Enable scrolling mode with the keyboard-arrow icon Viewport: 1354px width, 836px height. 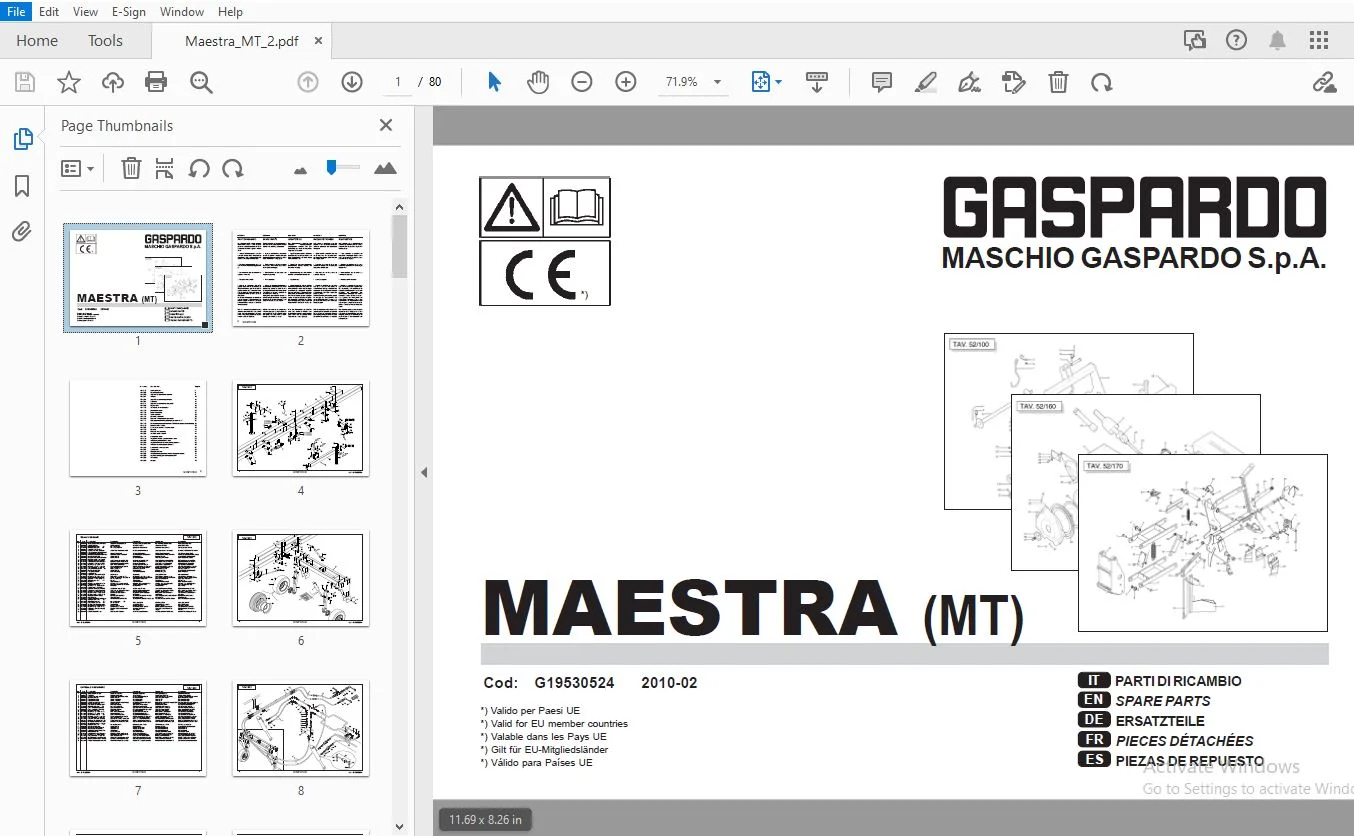coord(817,82)
